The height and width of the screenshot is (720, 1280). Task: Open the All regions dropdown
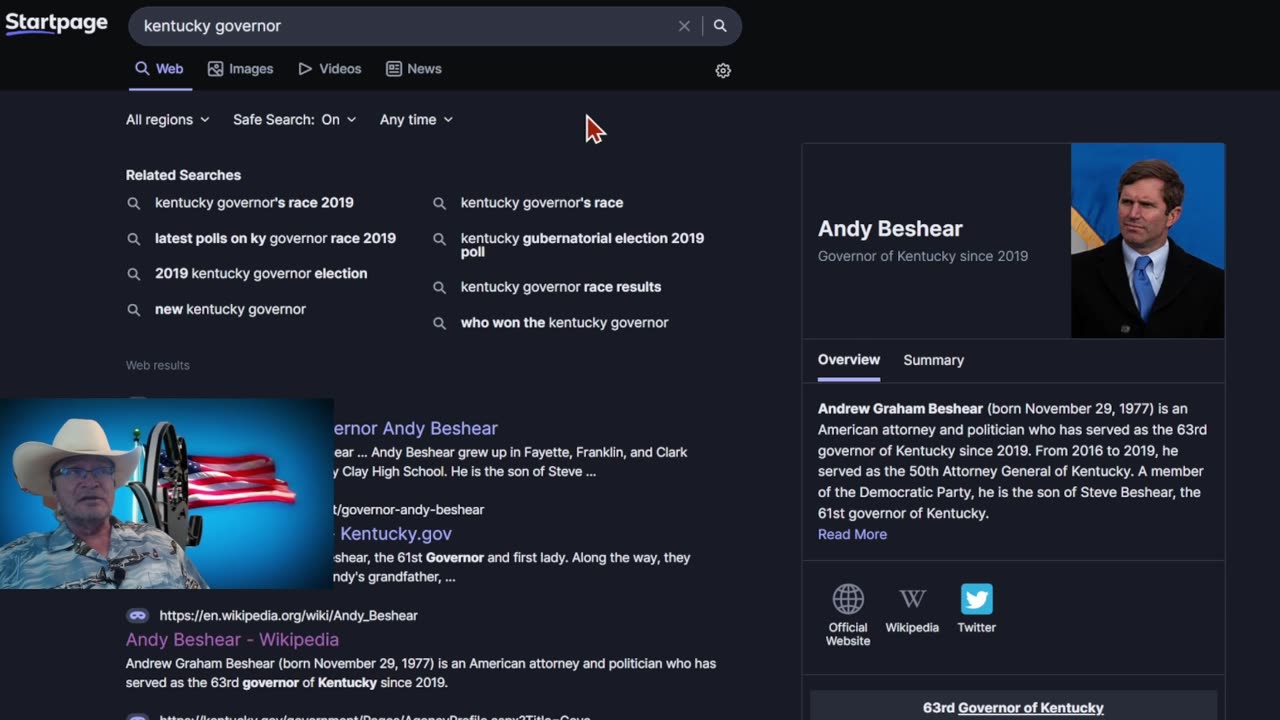click(x=168, y=120)
